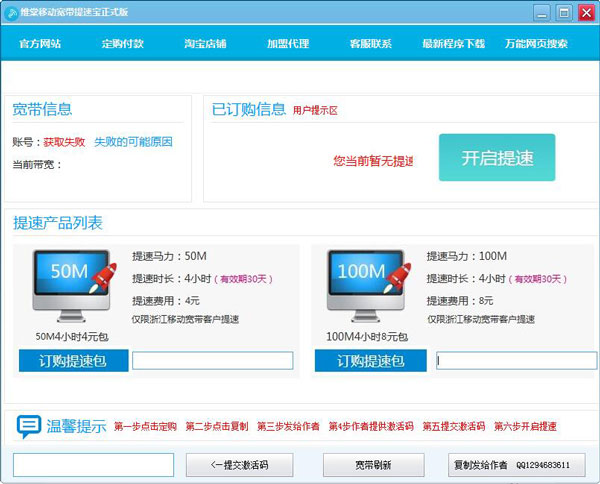Open the 最新程序下载 menu item
Viewport: 600px width, 484px height.
(453, 44)
